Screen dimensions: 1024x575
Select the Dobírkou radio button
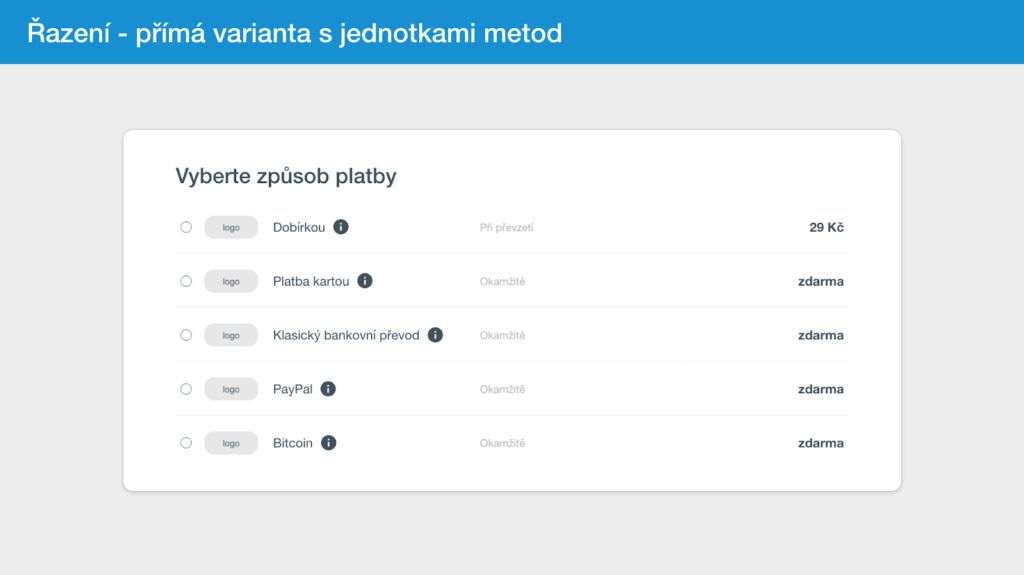(186, 227)
